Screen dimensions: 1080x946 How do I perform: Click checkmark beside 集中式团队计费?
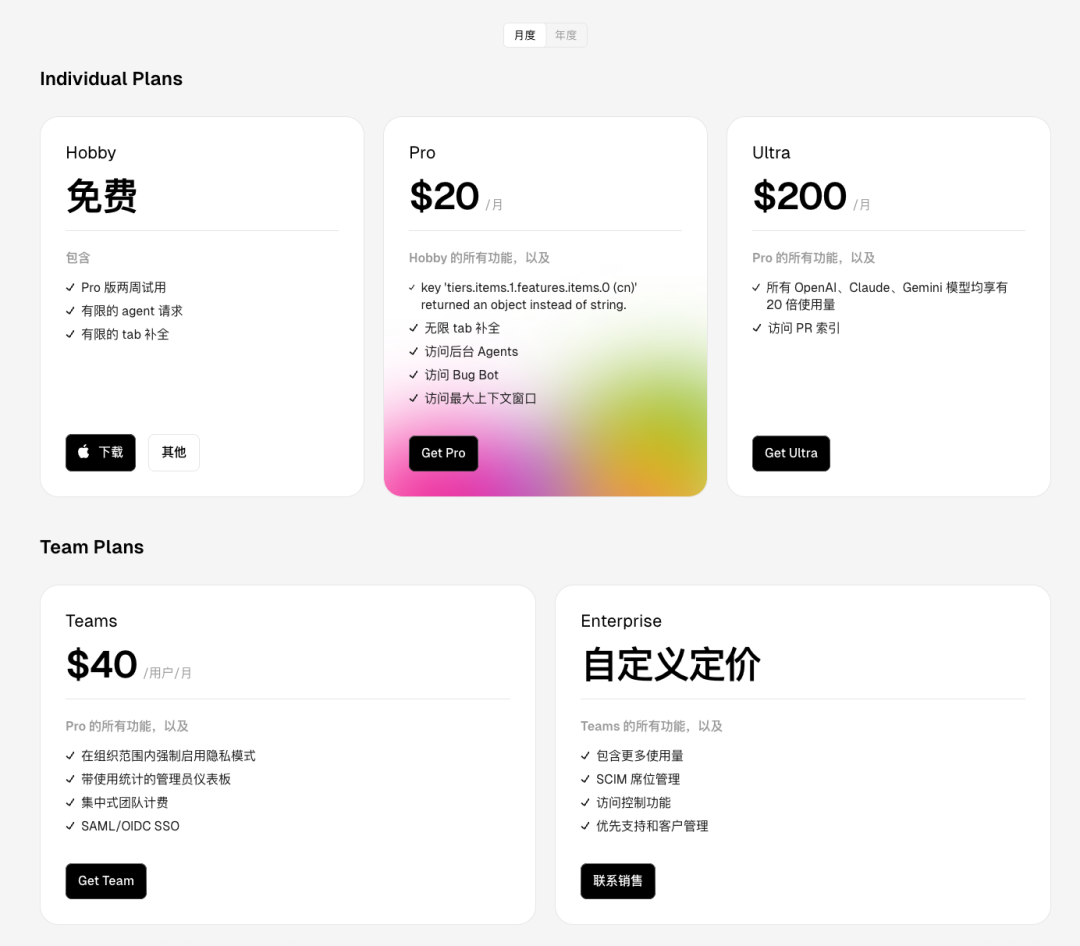click(x=70, y=803)
